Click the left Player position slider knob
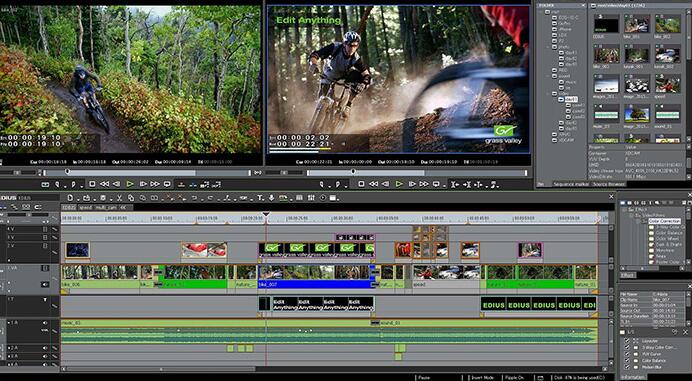Image resolution: width=692 pixels, height=381 pixels. (68, 171)
